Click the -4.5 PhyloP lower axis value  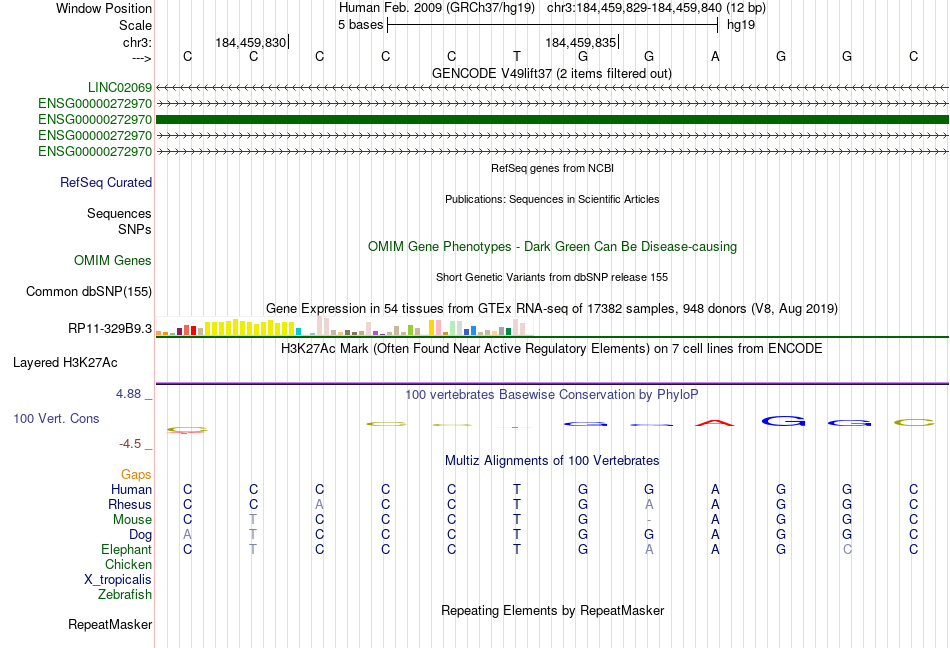click(130, 444)
